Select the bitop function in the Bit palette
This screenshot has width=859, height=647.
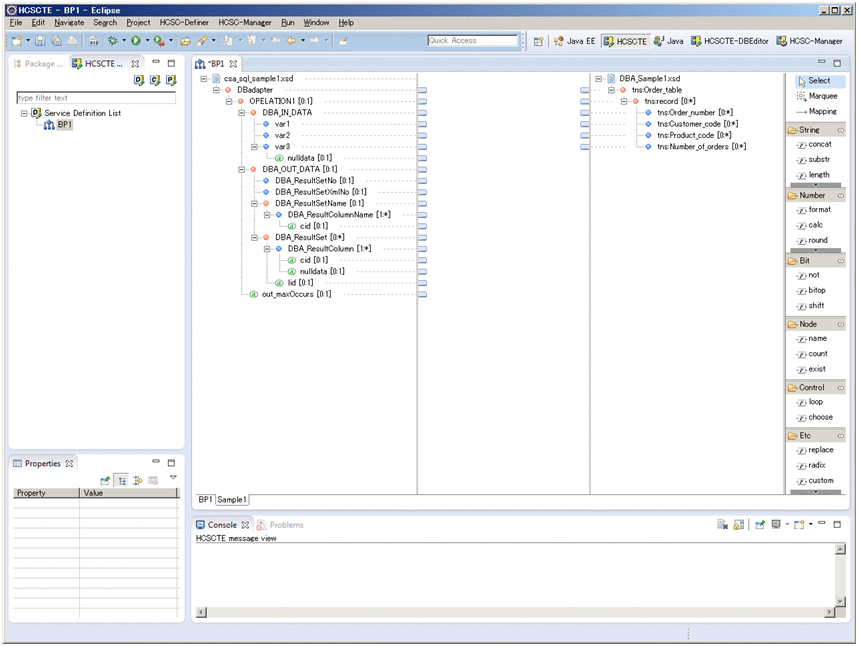816,290
